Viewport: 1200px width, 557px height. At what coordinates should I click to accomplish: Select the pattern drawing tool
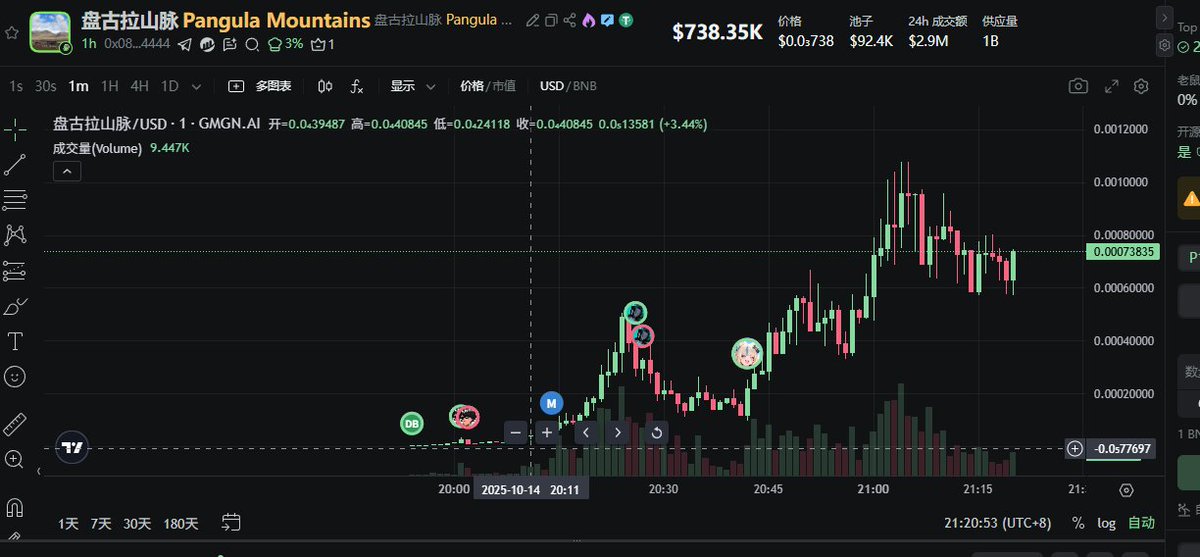point(15,235)
